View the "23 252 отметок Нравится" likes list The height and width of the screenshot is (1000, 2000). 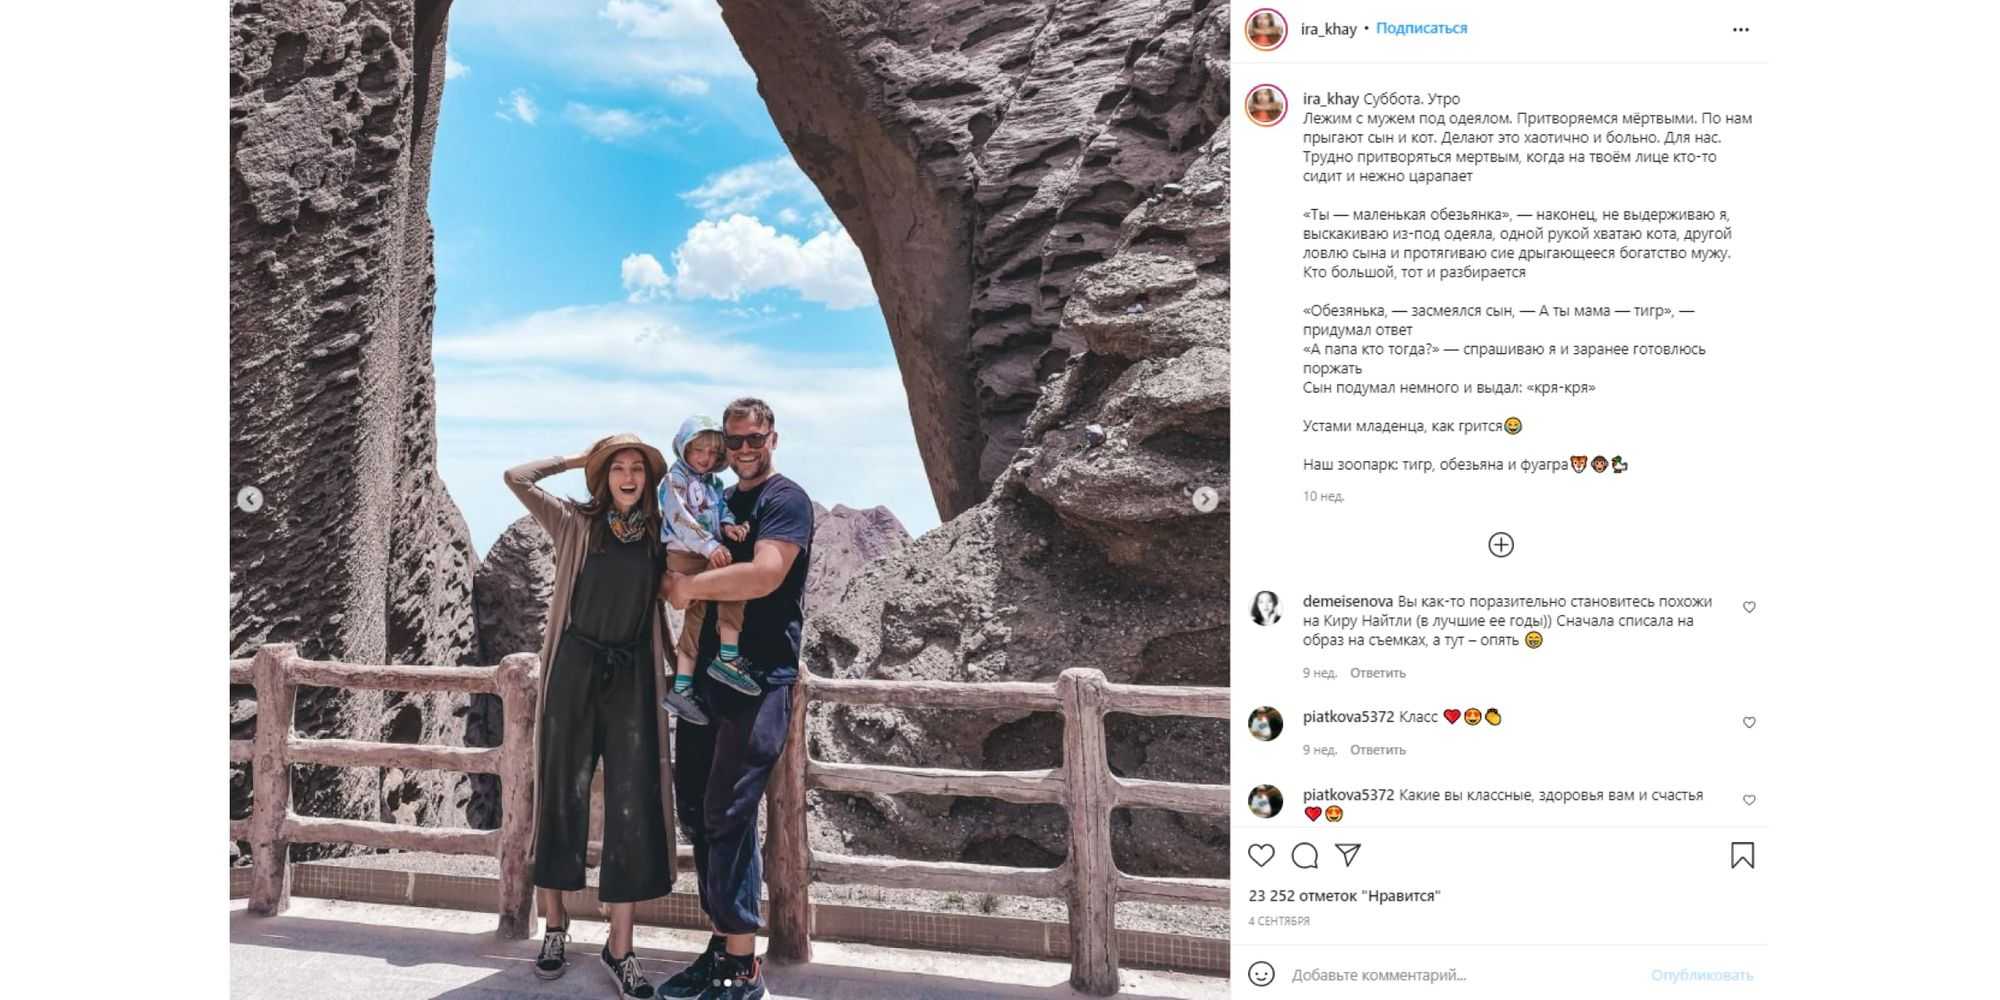coord(1344,896)
